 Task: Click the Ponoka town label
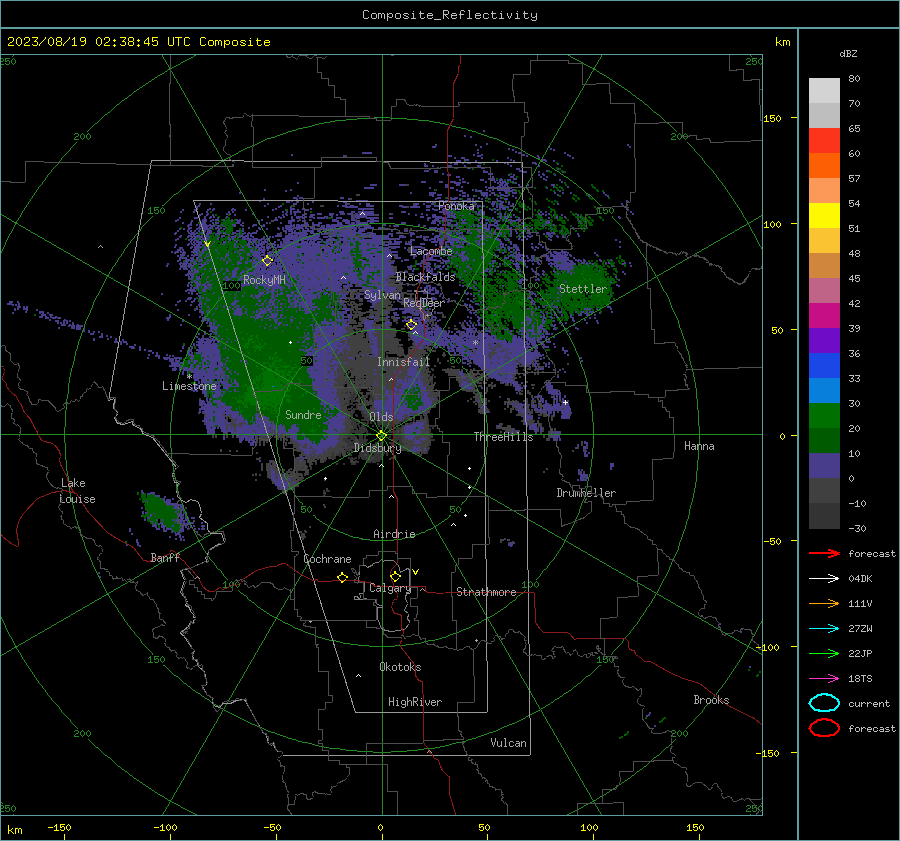pos(456,206)
